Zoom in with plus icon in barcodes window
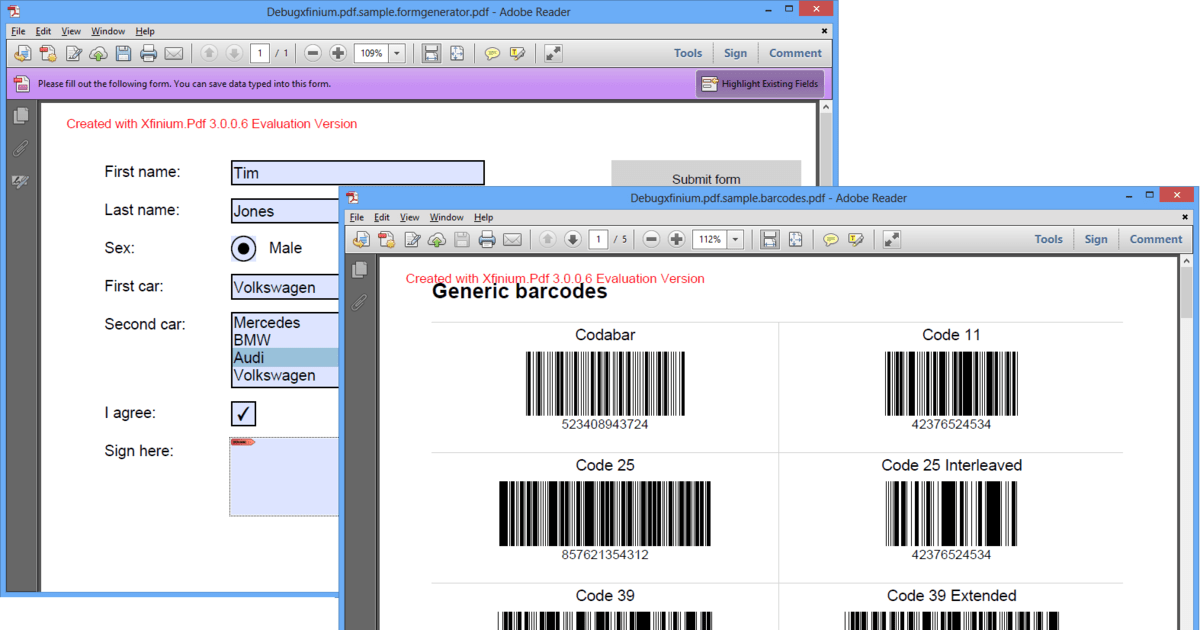Viewport: 1200px width, 630px height. pos(677,239)
